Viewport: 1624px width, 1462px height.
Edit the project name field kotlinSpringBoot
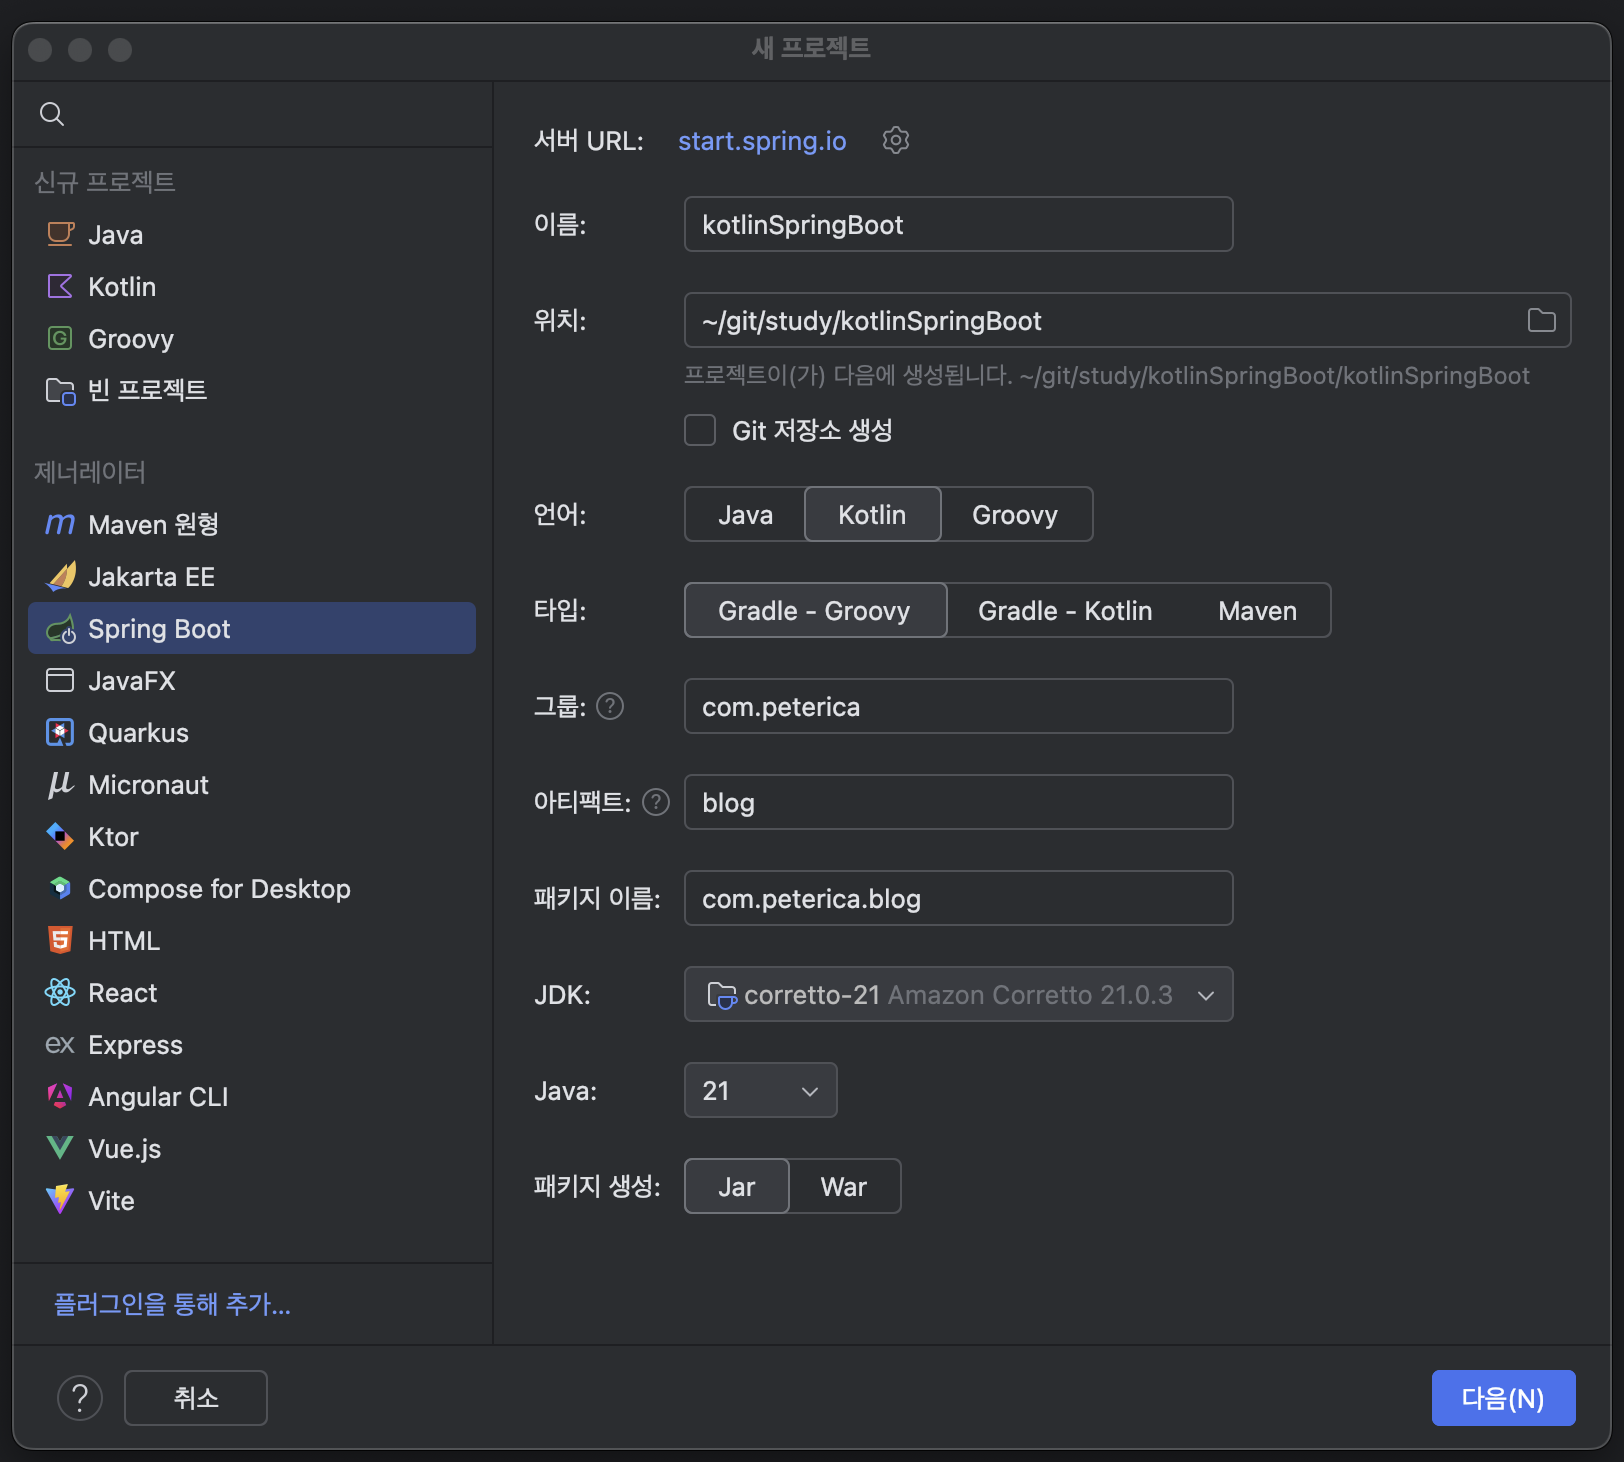click(958, 224)
